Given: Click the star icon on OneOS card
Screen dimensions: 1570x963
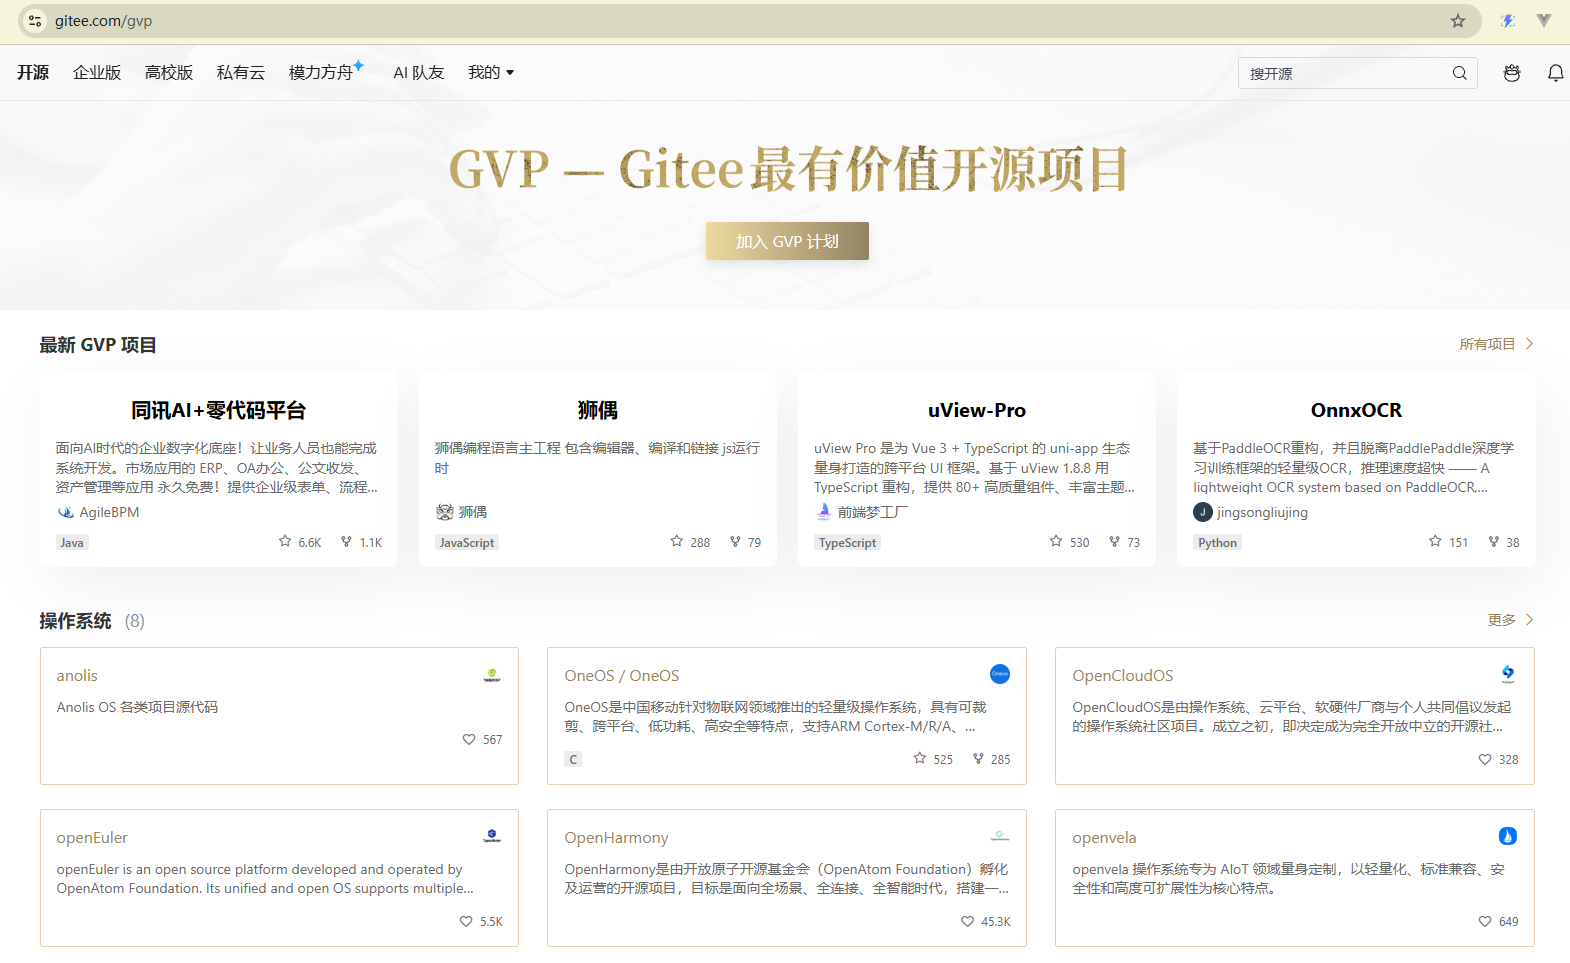Looking at the screenshot, I should 920,758.
